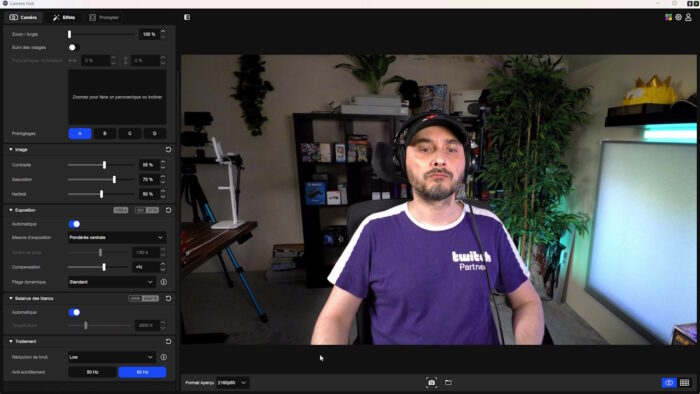Toggle the grid overlay icon
This screenshot has height=394, width=700.
pos(684,382)
